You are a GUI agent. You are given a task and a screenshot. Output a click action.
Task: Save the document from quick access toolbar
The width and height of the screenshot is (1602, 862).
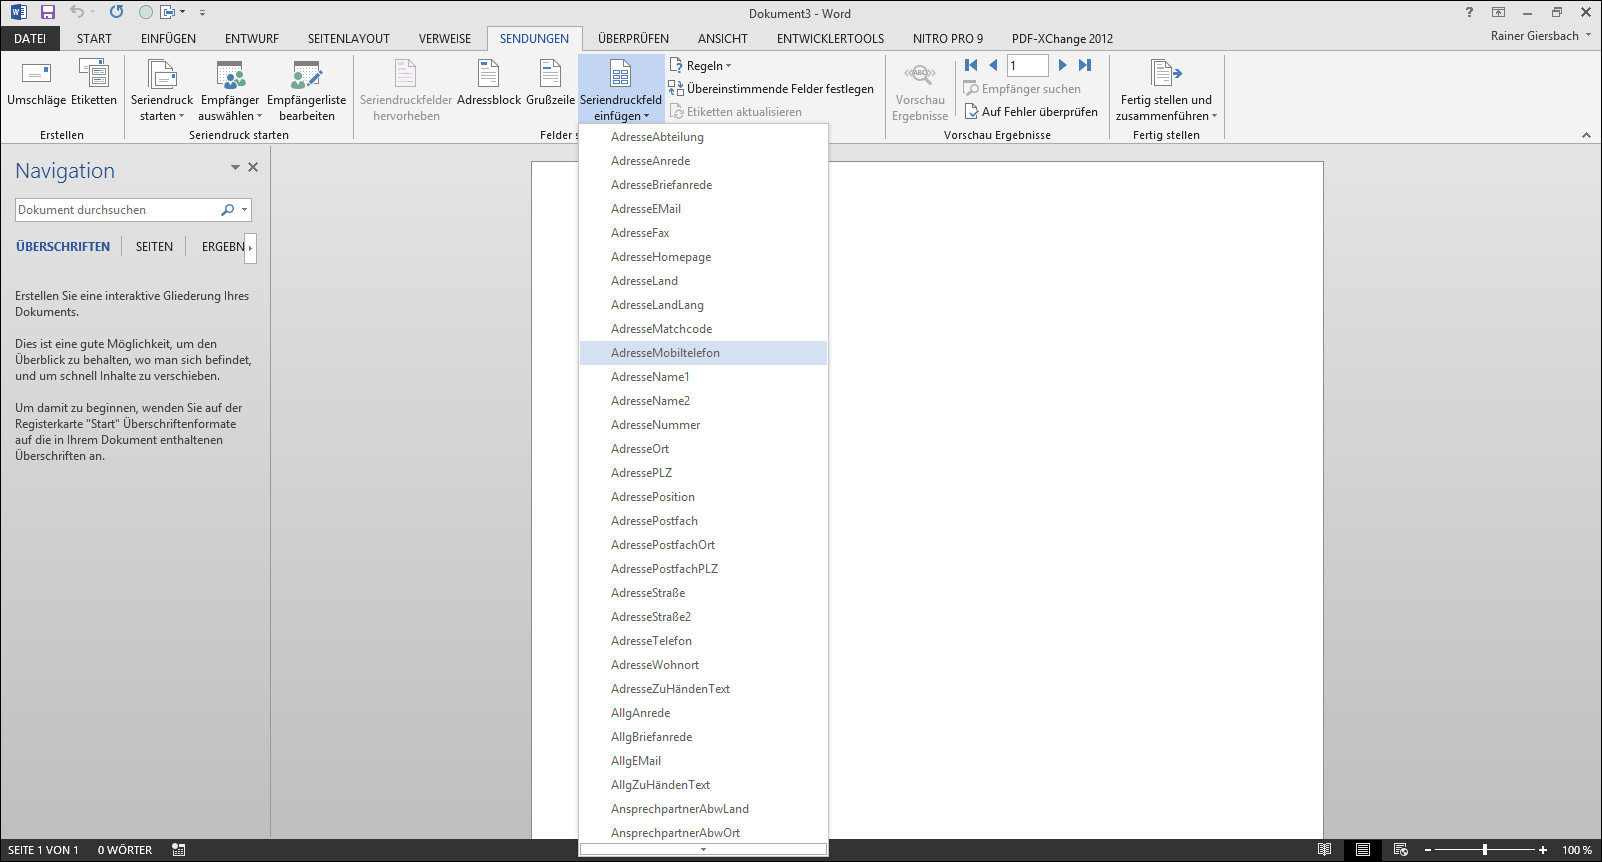(x=47, y=12)
